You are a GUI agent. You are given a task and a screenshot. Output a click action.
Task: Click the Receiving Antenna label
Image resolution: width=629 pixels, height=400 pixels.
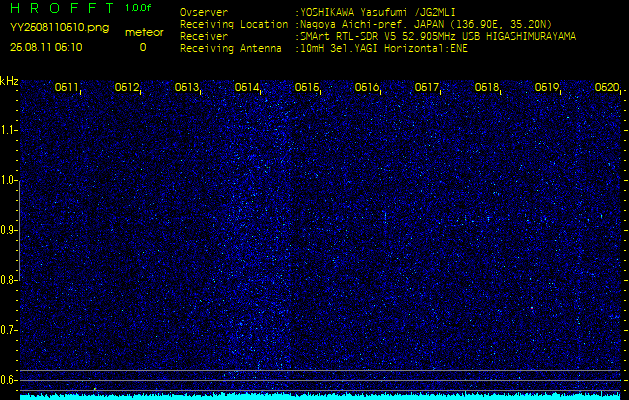pos(231,49)
